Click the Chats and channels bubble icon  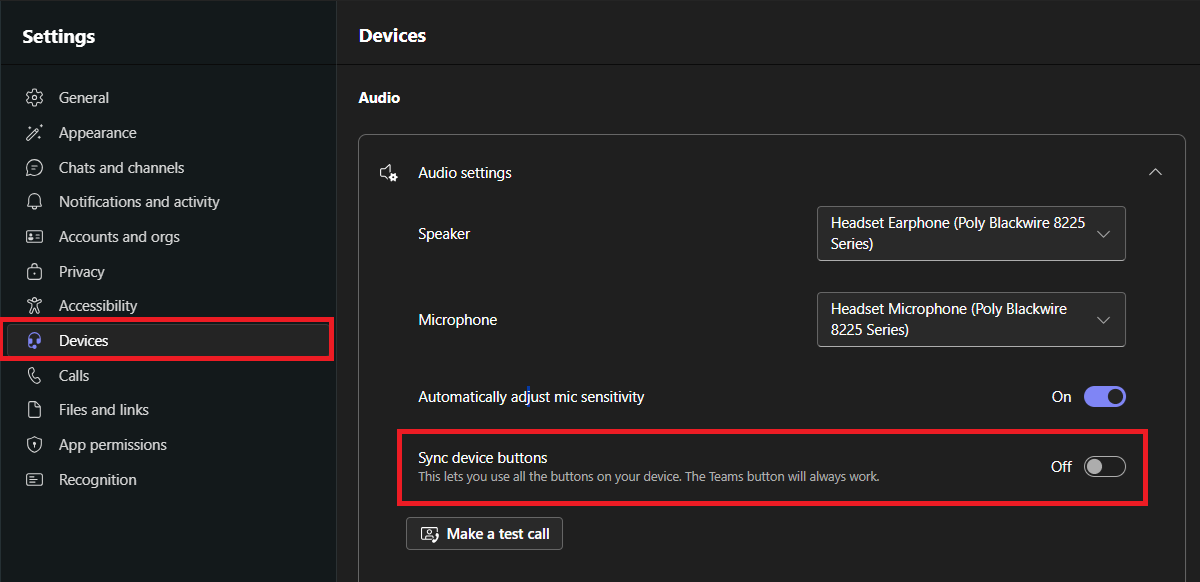click(x=35, y=168)
